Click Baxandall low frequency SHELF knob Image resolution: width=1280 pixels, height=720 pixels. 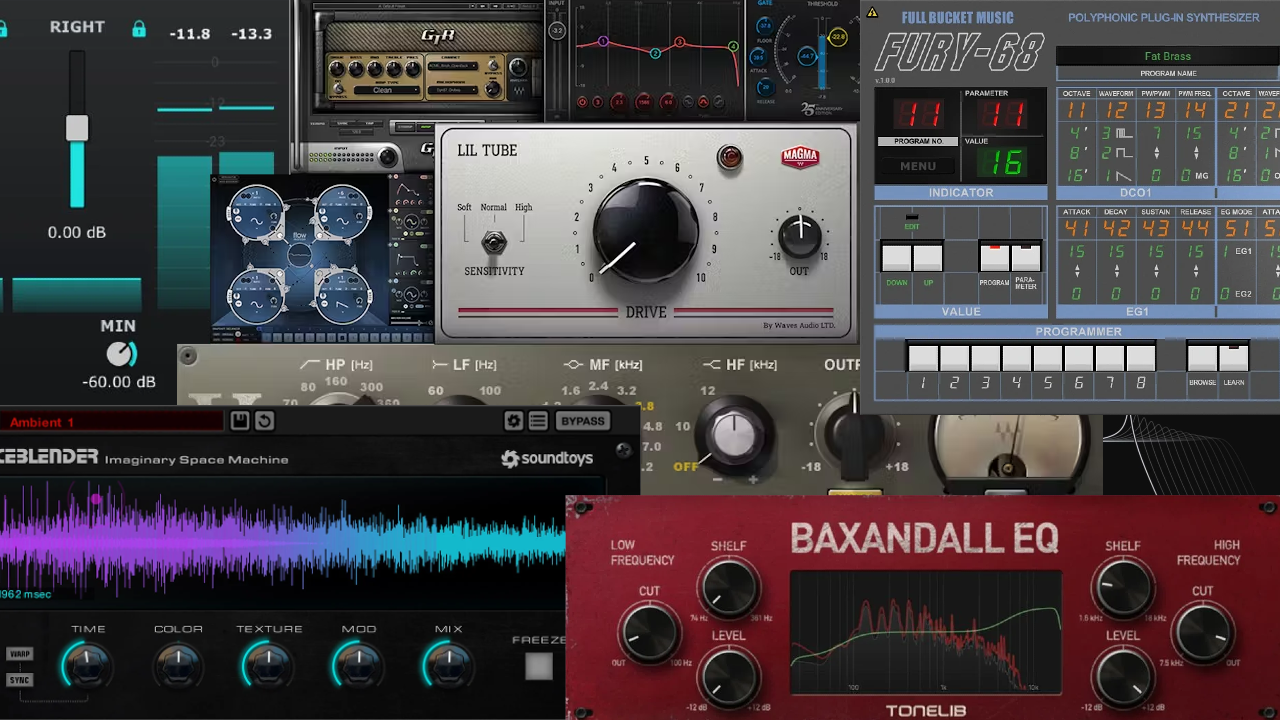729,587
